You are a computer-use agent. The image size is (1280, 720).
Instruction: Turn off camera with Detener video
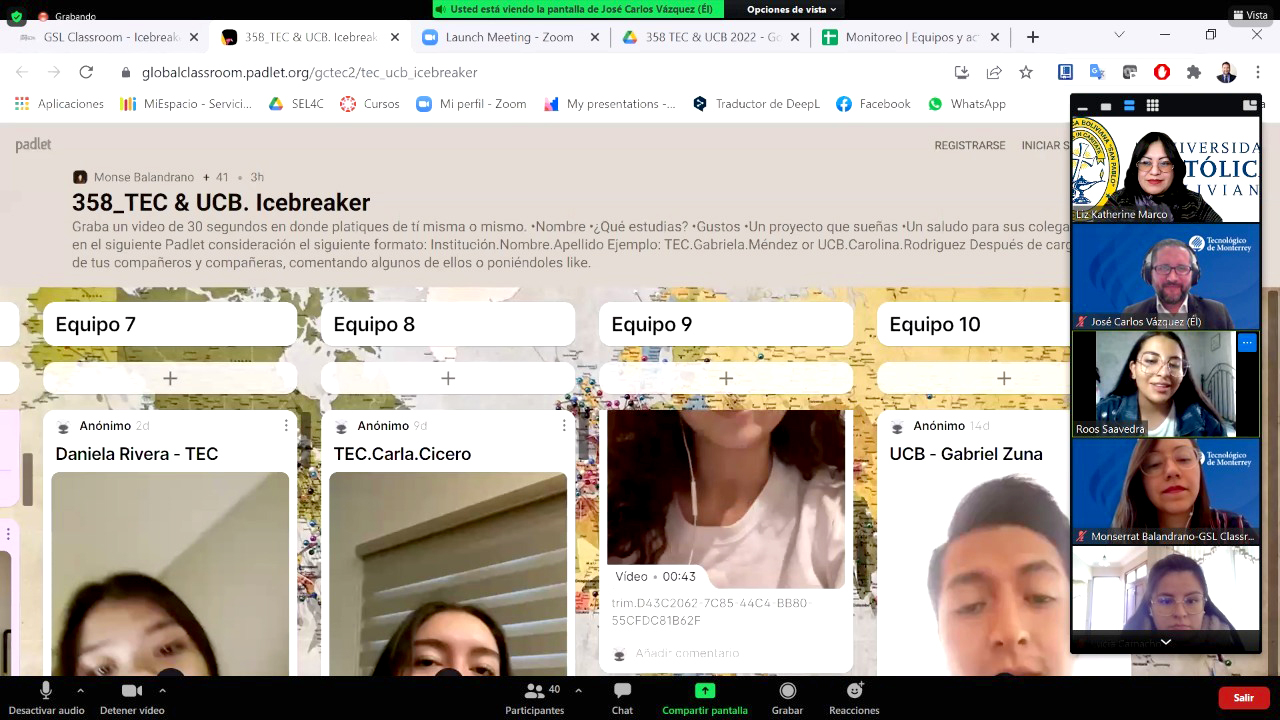[131, 691]
